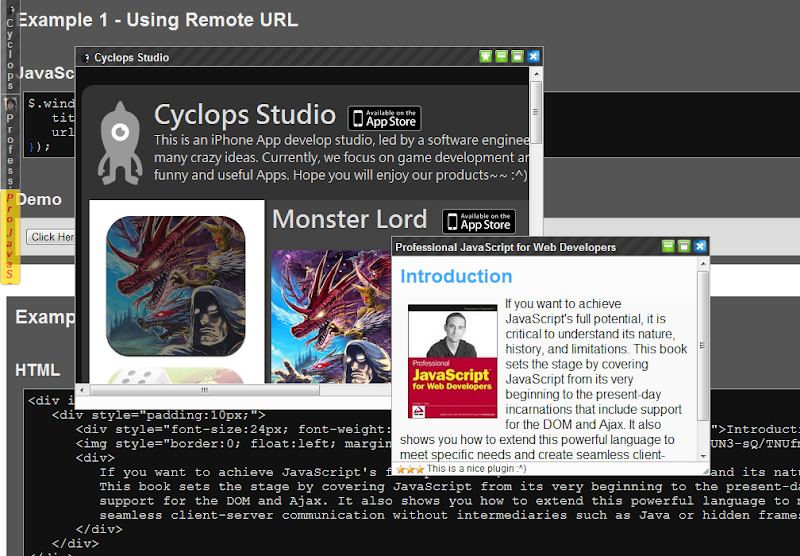Click 'Example 1 - Using Remote URL' heading
800x556 pixels.
pos(158,20)
